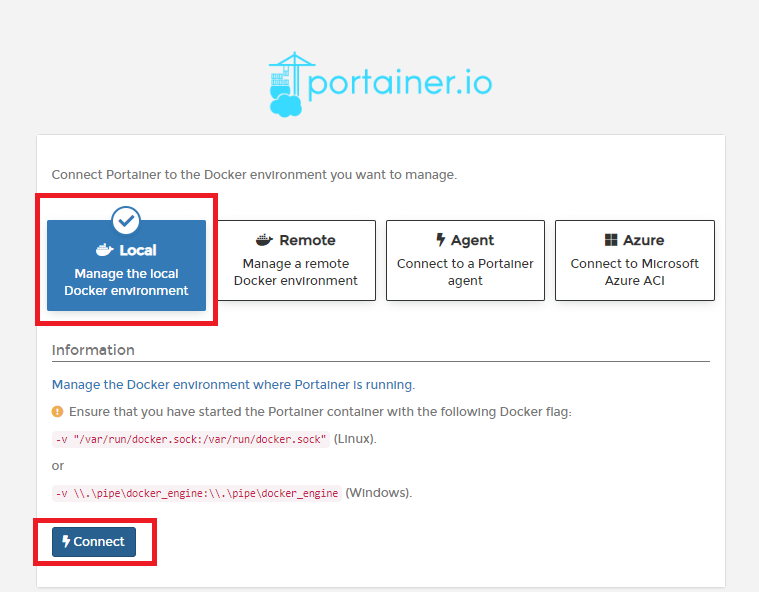Click the Docker whale icon beside Remote
Screen dimensions: 759x592
[x=264, y=240]
